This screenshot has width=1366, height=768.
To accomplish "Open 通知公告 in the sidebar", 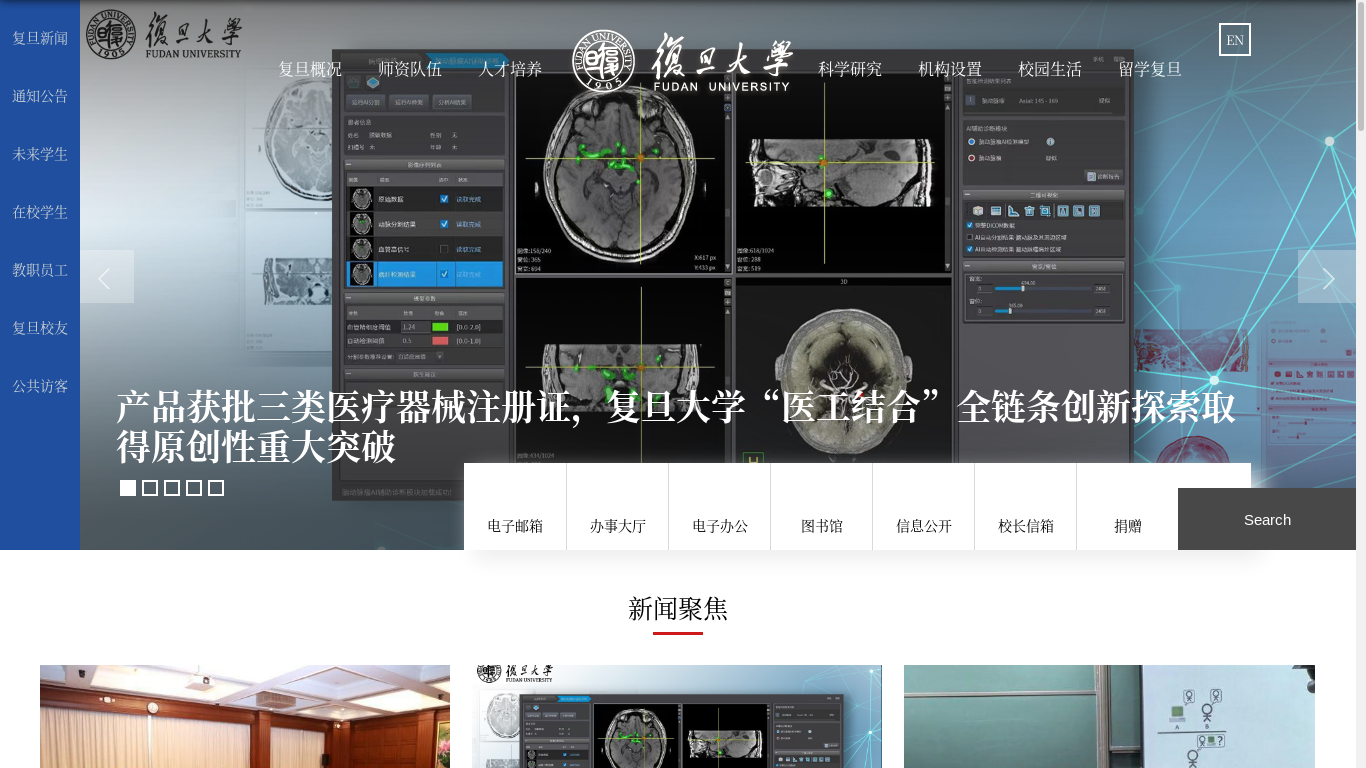I will click(40, 96).
